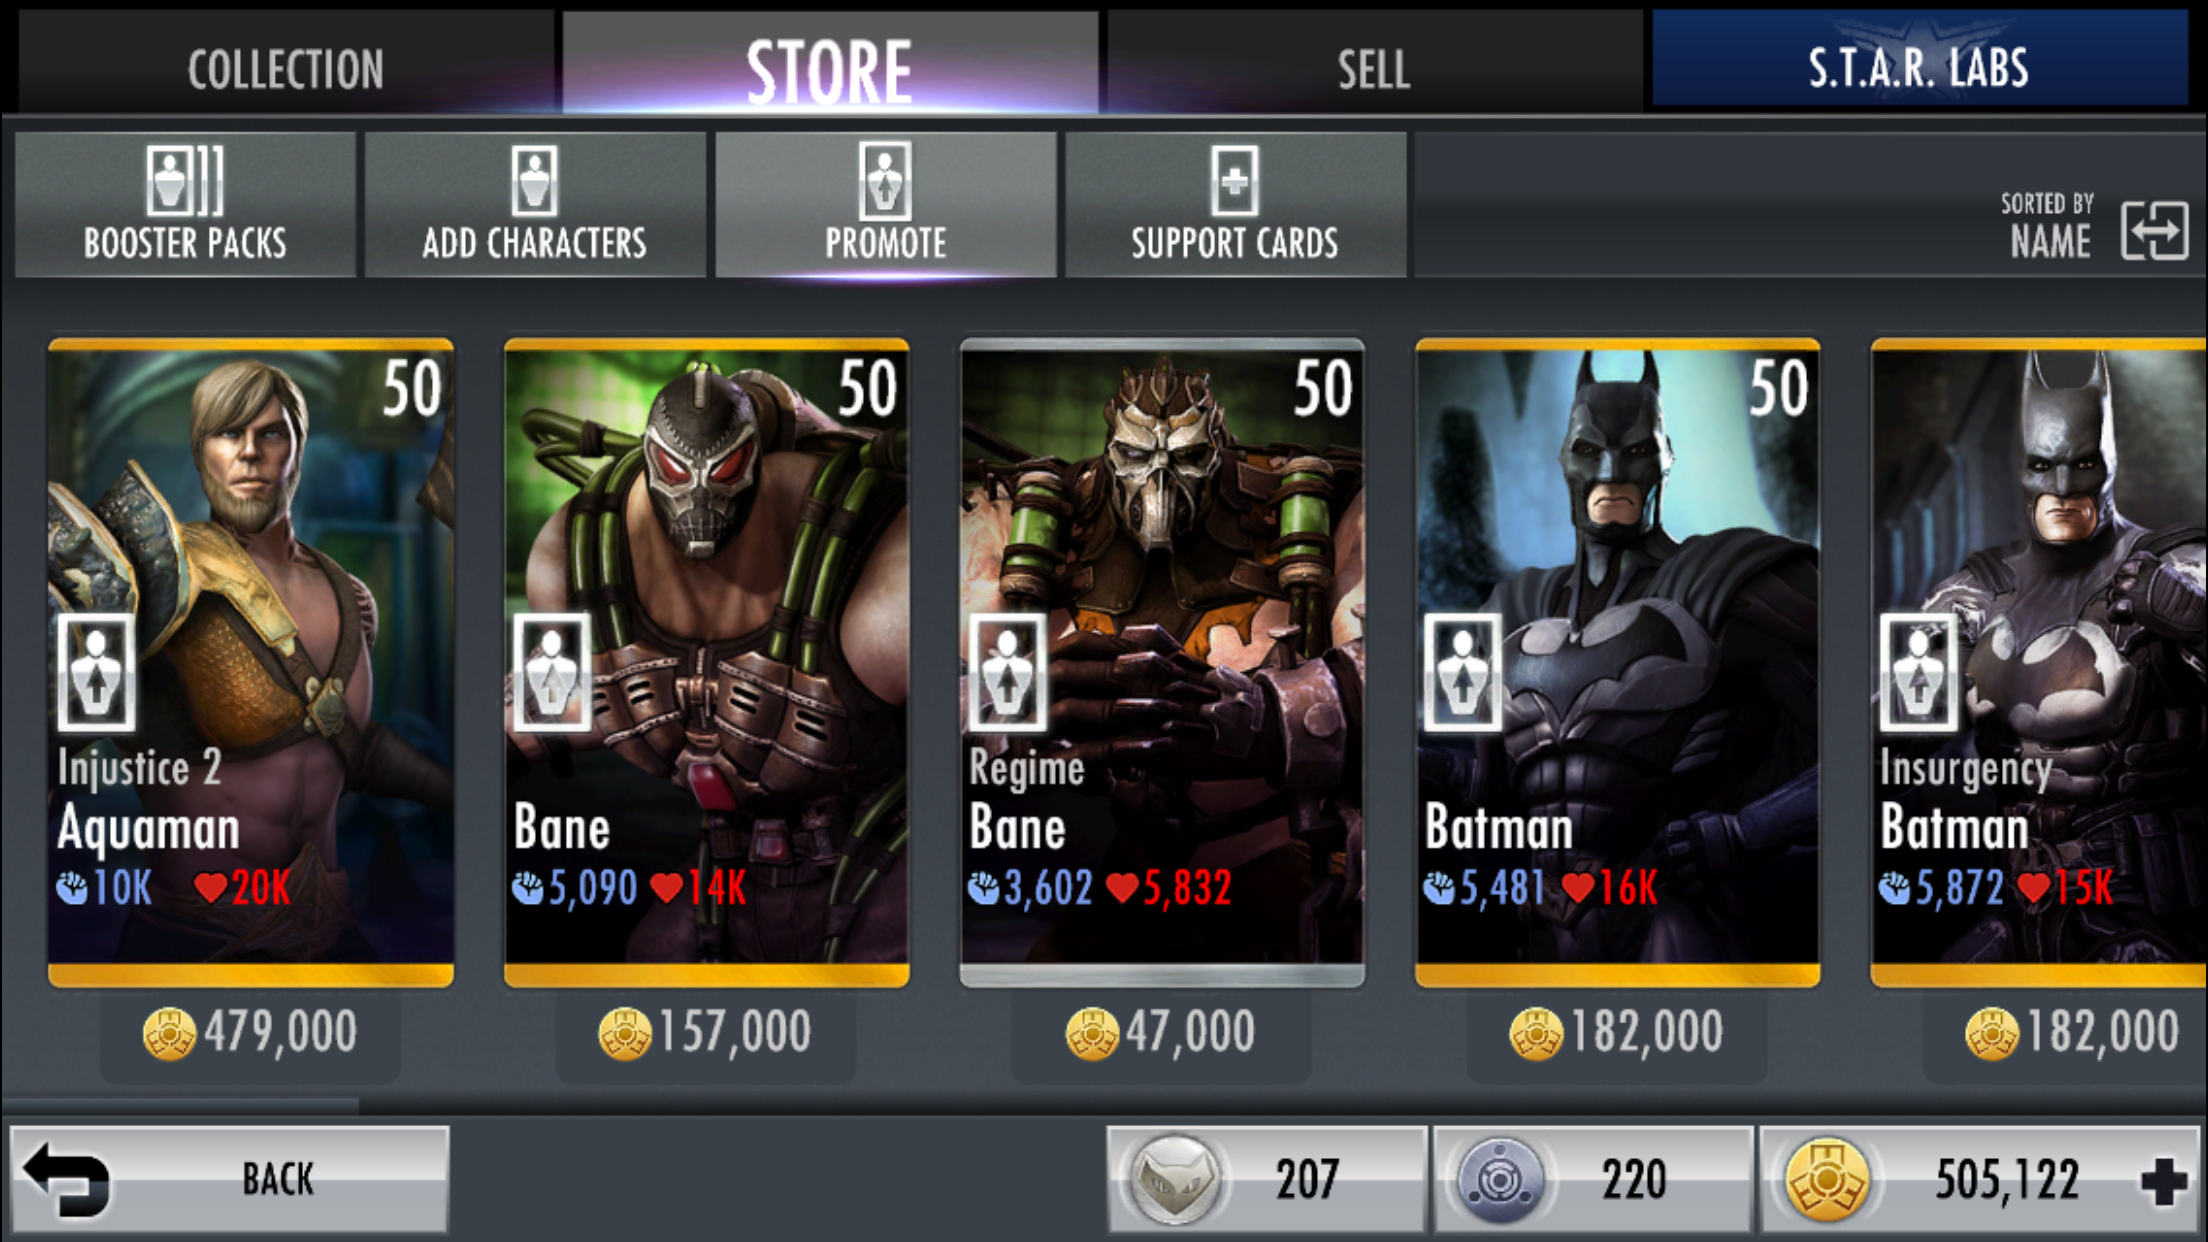Buy Aquaman promotion for 479,000 coins
This screenshot has width=2208, height=1242.
(250, 1033)
